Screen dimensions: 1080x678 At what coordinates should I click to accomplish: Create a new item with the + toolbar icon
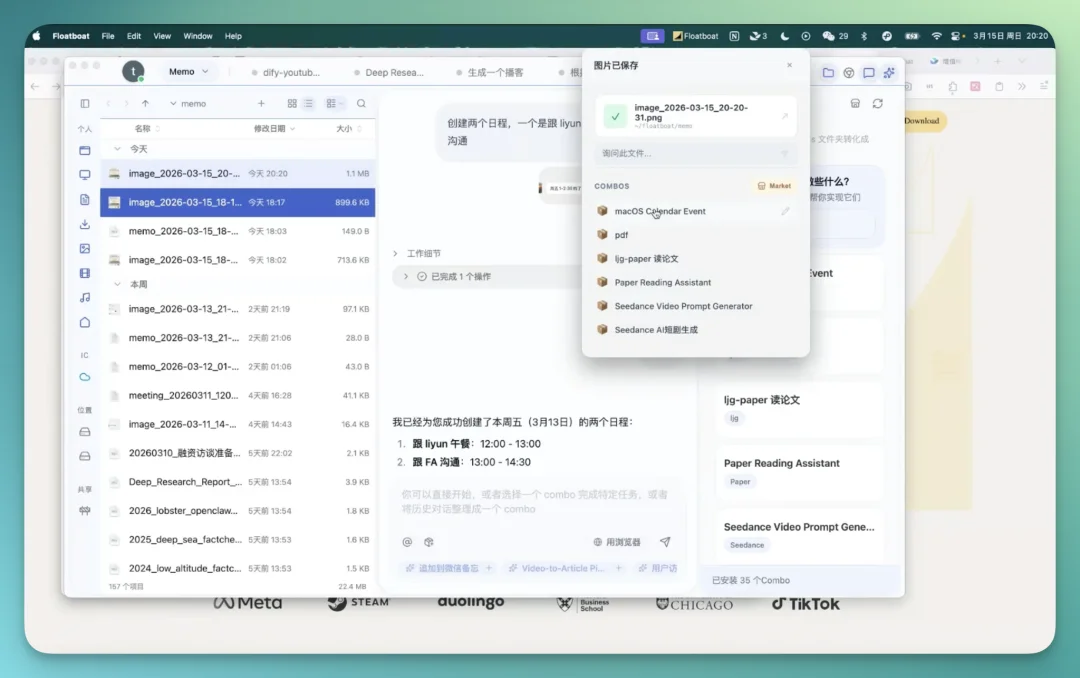(261, 103)
